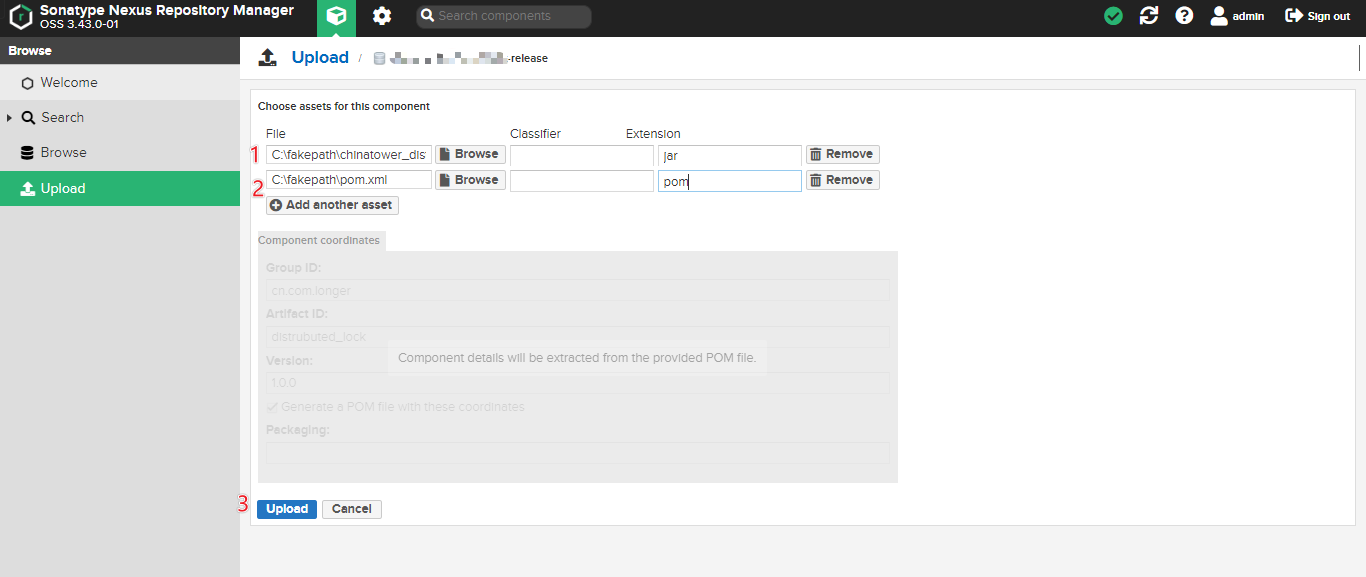Open the Help question mark icon
This screenshot has height=577, width=1366.
(x=1184, y=16)
